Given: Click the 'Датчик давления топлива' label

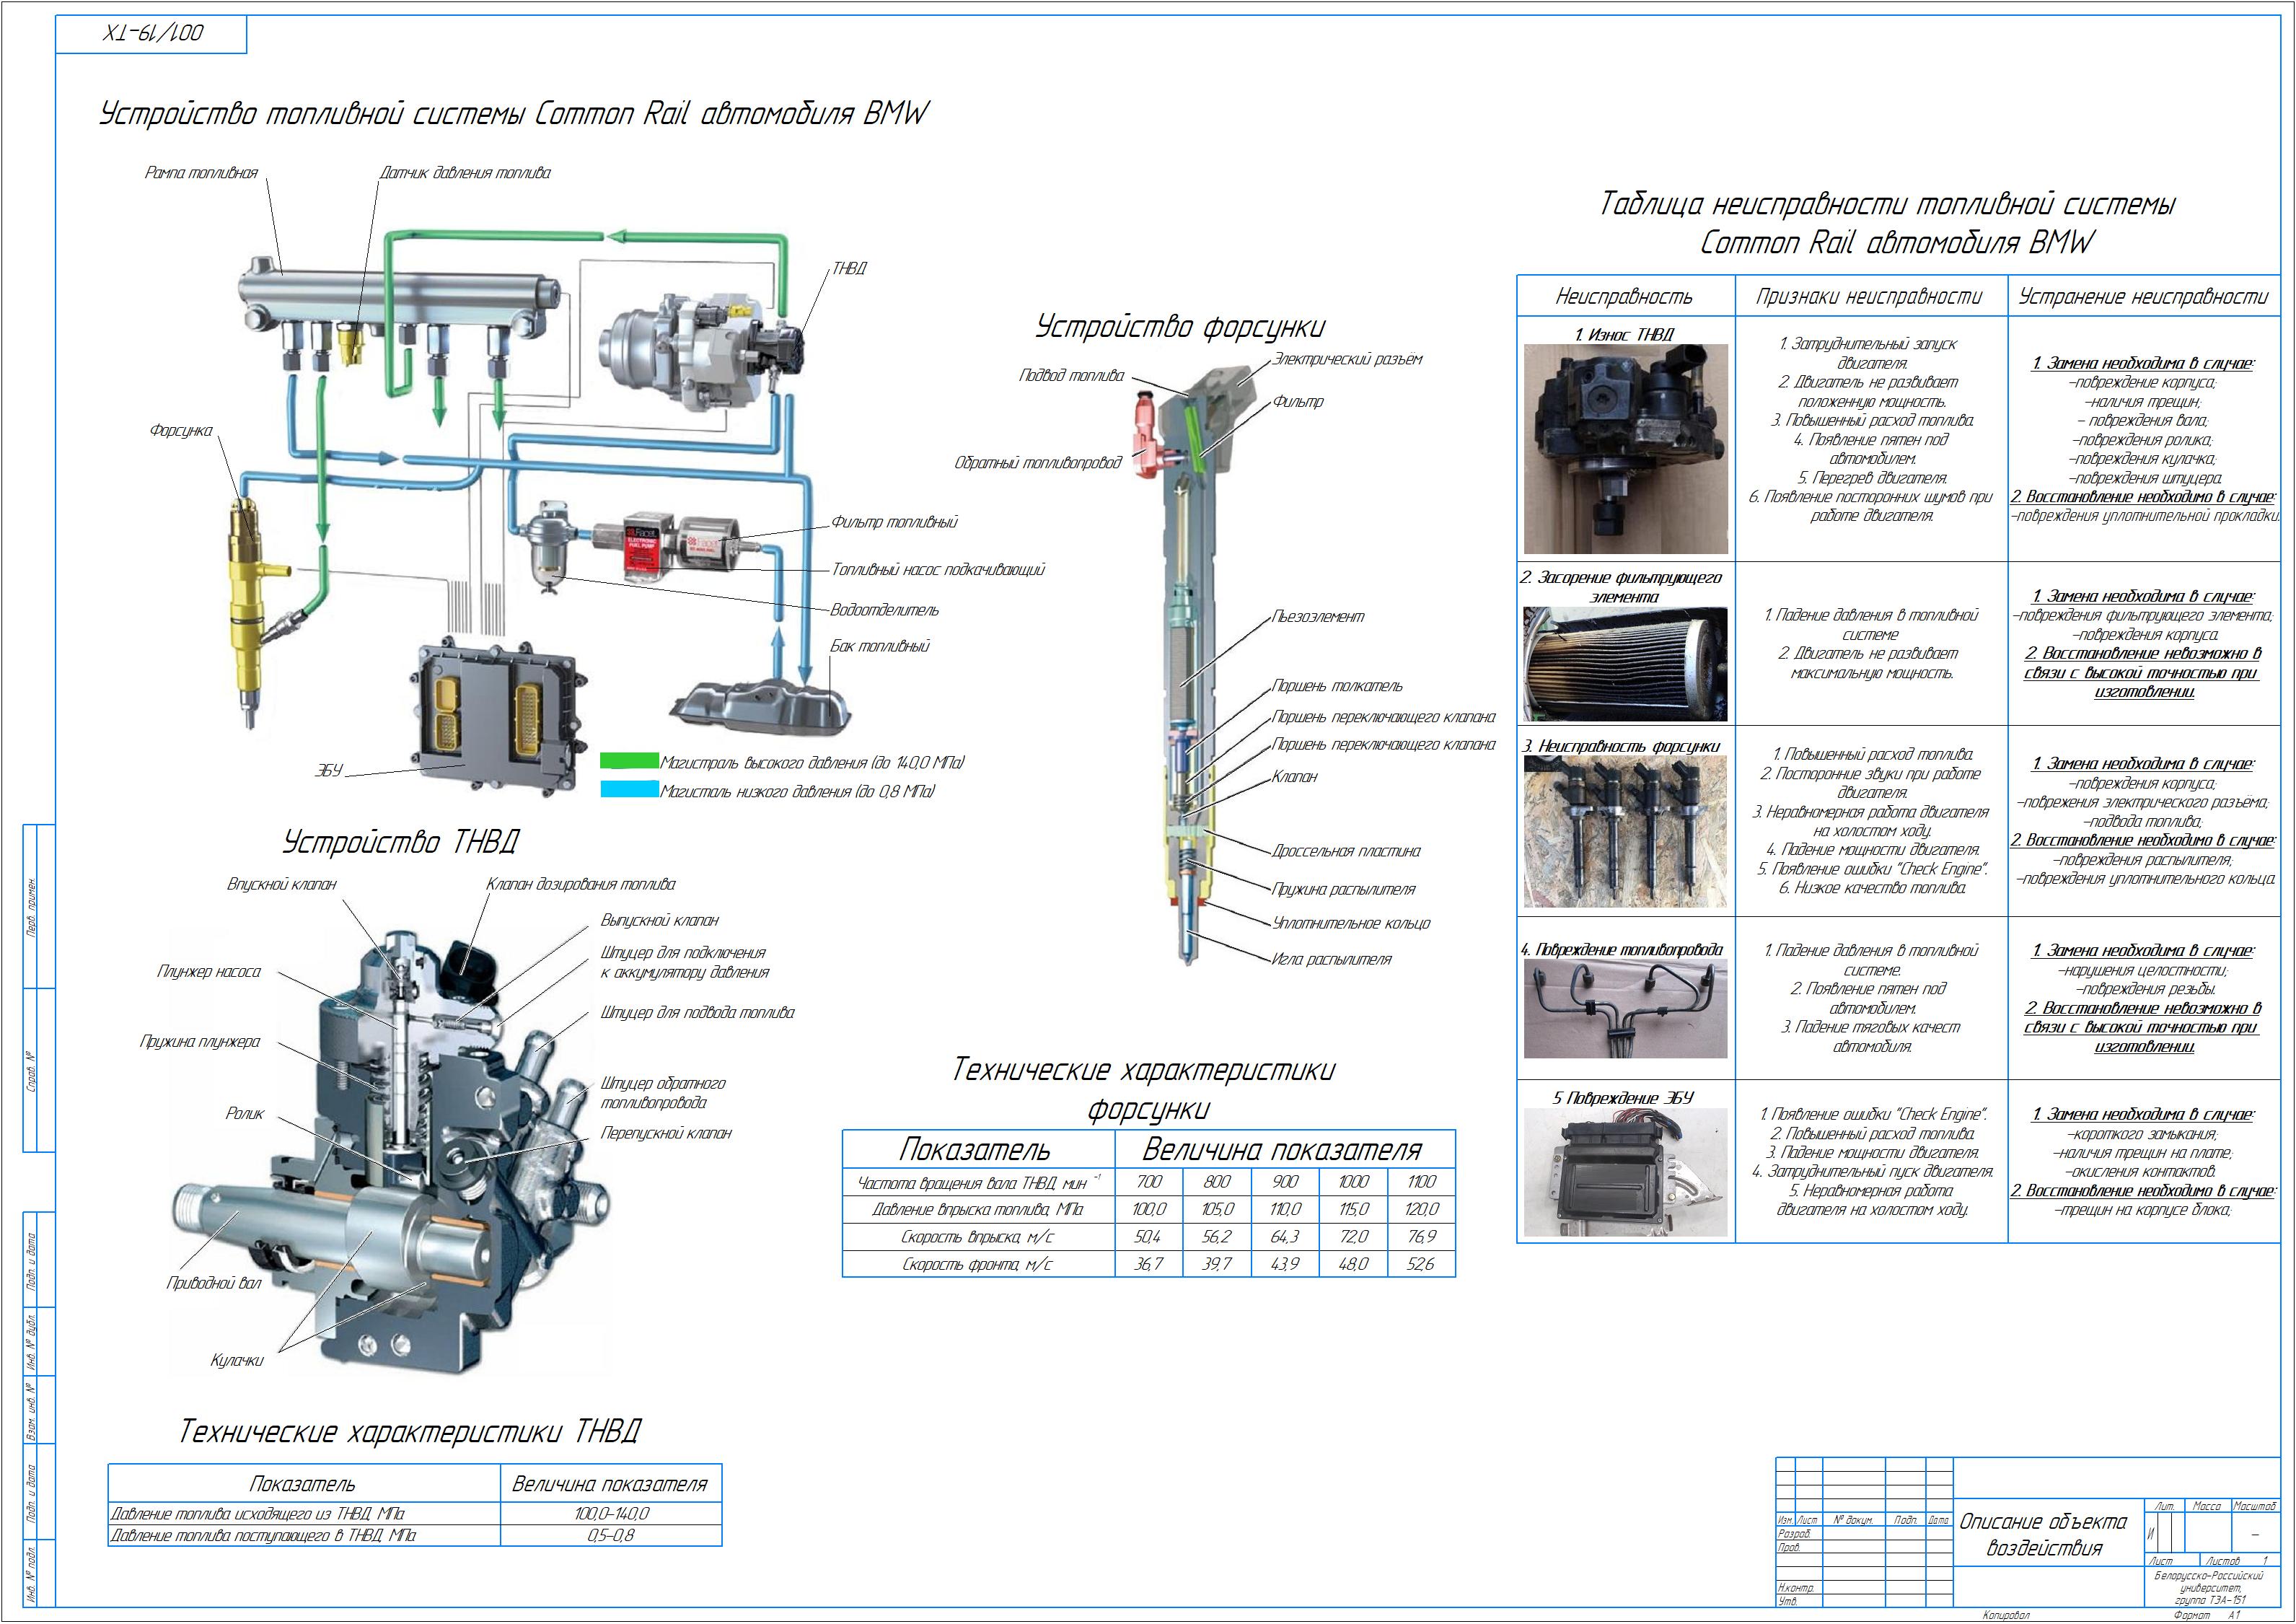Looking at the screenshot, I should 465,173.
